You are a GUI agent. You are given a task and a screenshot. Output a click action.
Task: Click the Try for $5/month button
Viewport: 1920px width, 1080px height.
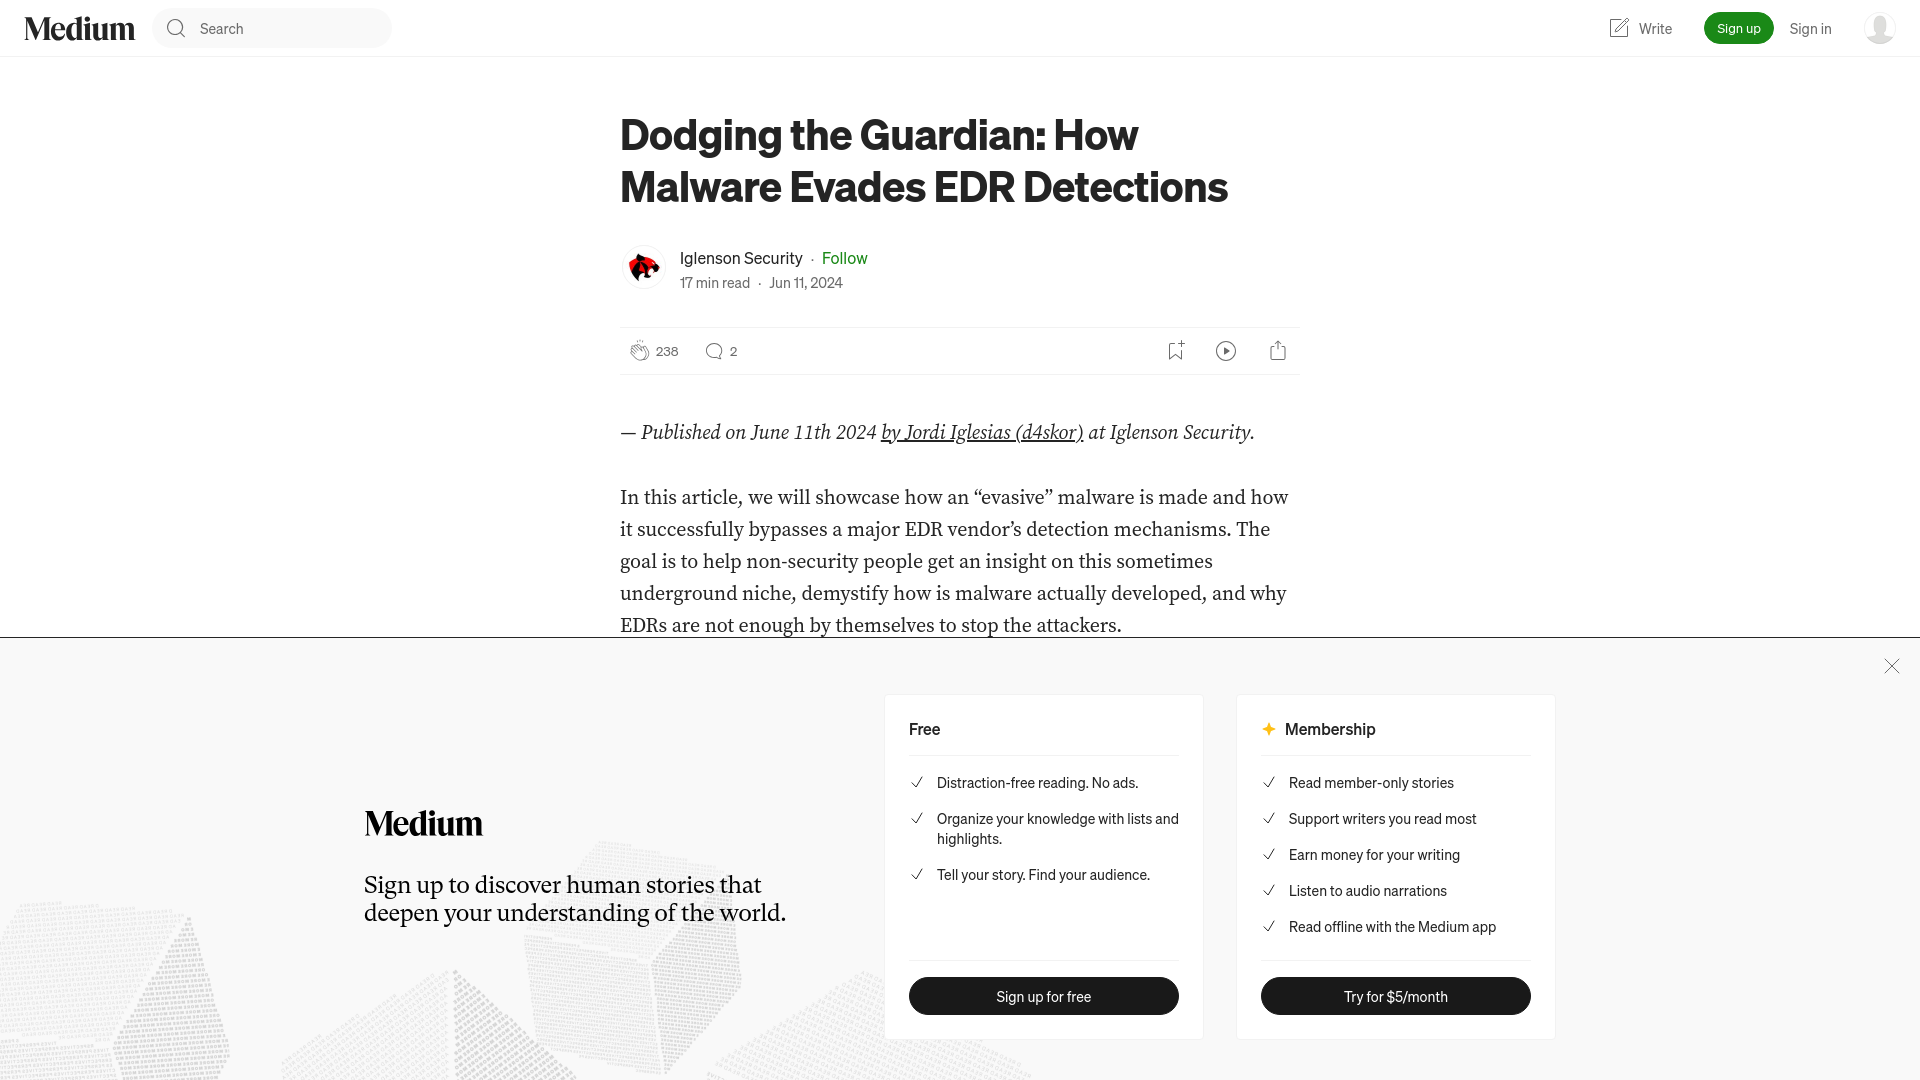(x=1395, y=996)
